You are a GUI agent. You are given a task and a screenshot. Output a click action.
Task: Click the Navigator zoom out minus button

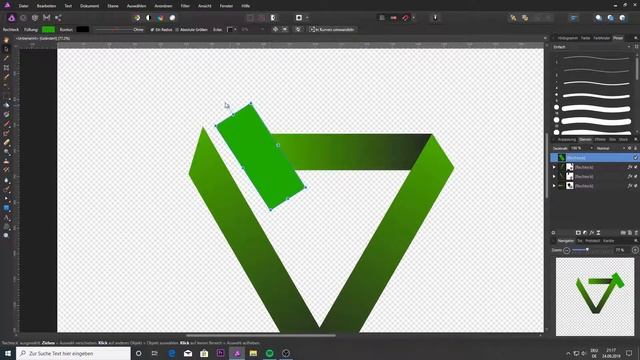(x=567, y=250)
